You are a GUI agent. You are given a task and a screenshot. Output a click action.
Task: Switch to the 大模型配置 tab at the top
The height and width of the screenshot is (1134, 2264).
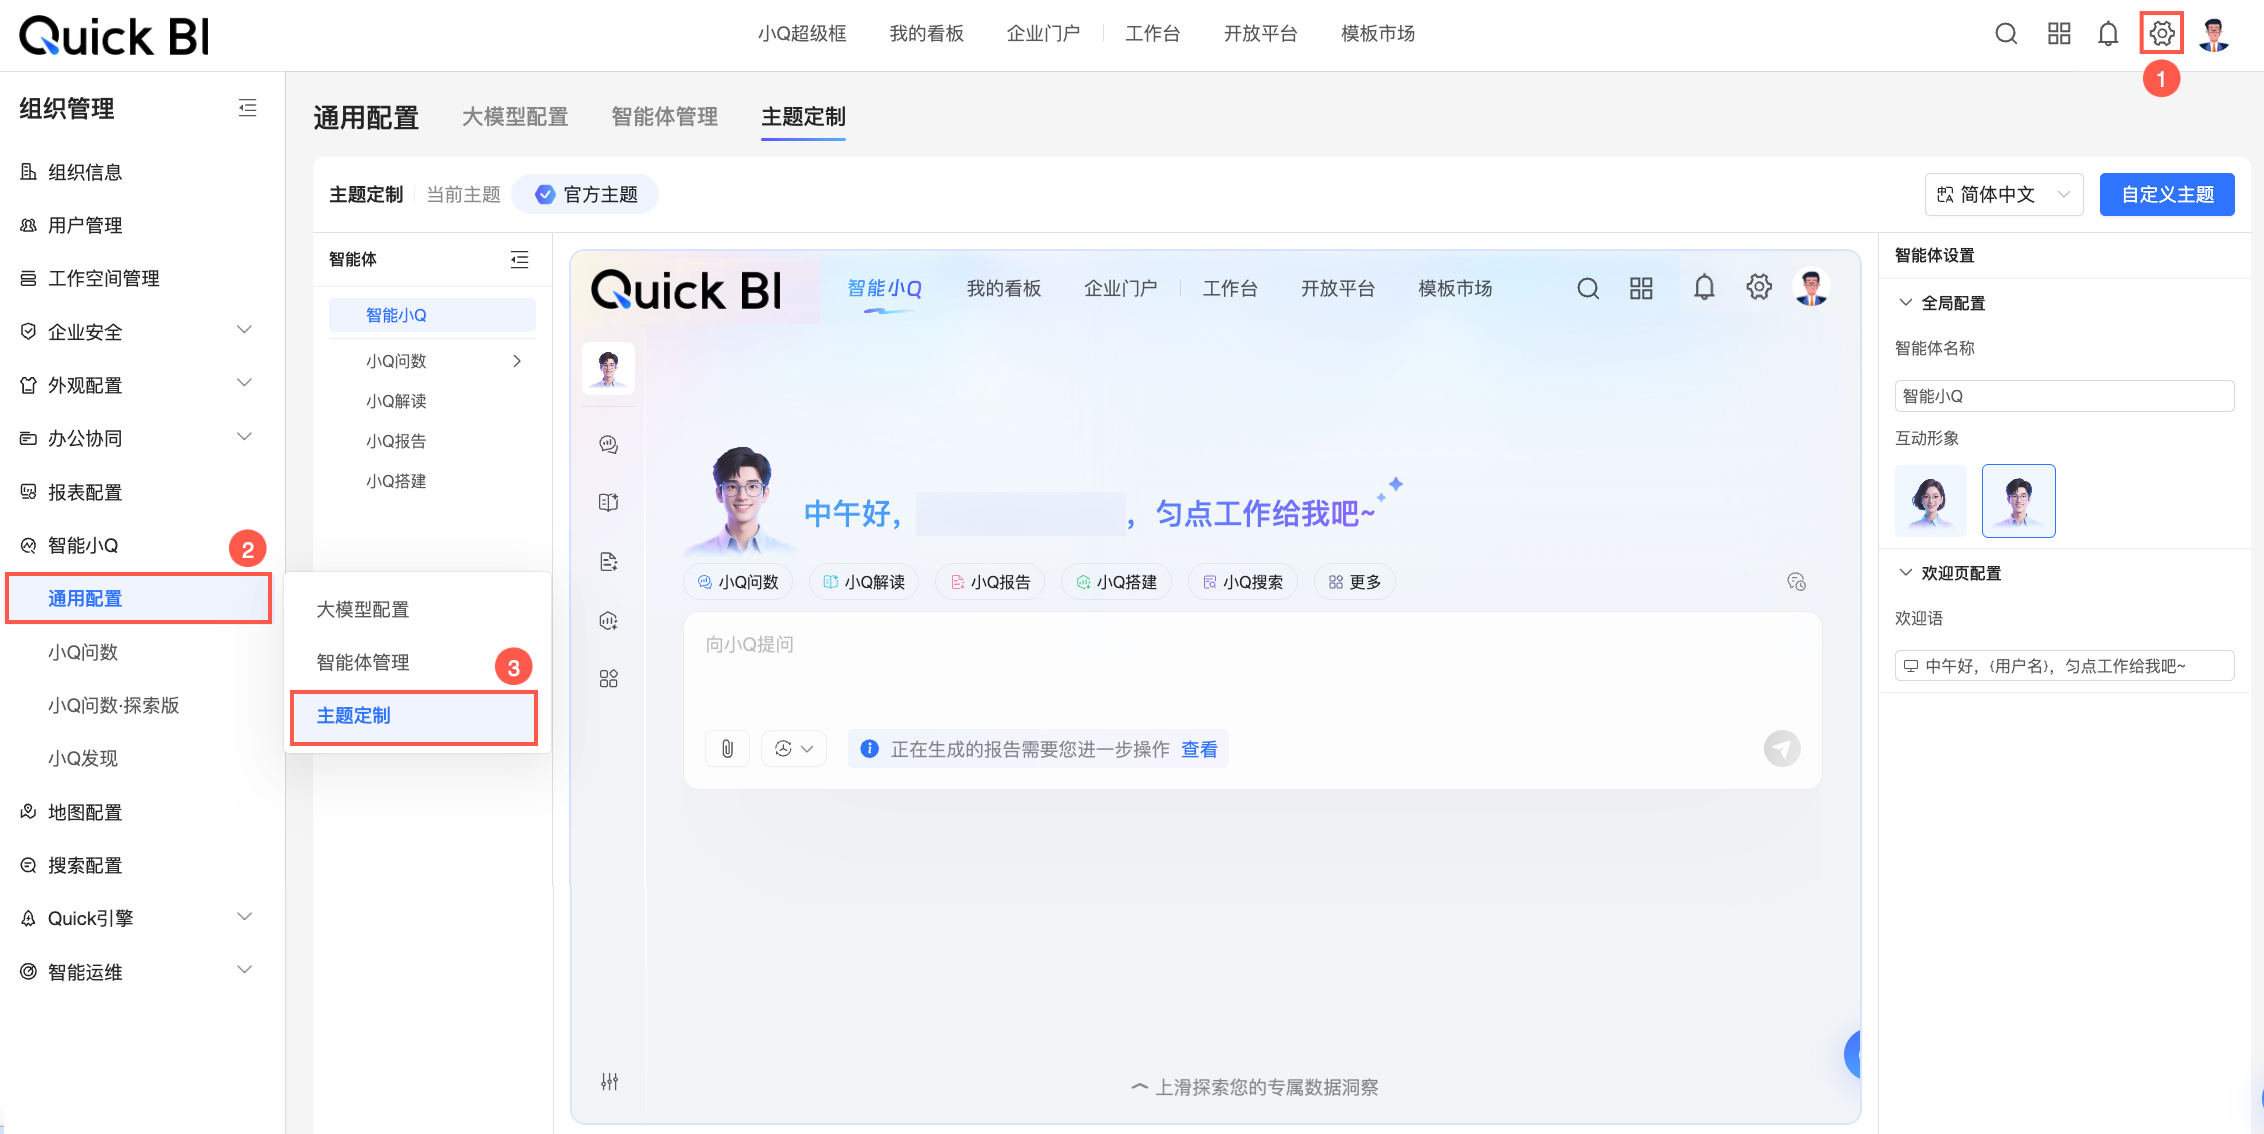tap(515, 117)
